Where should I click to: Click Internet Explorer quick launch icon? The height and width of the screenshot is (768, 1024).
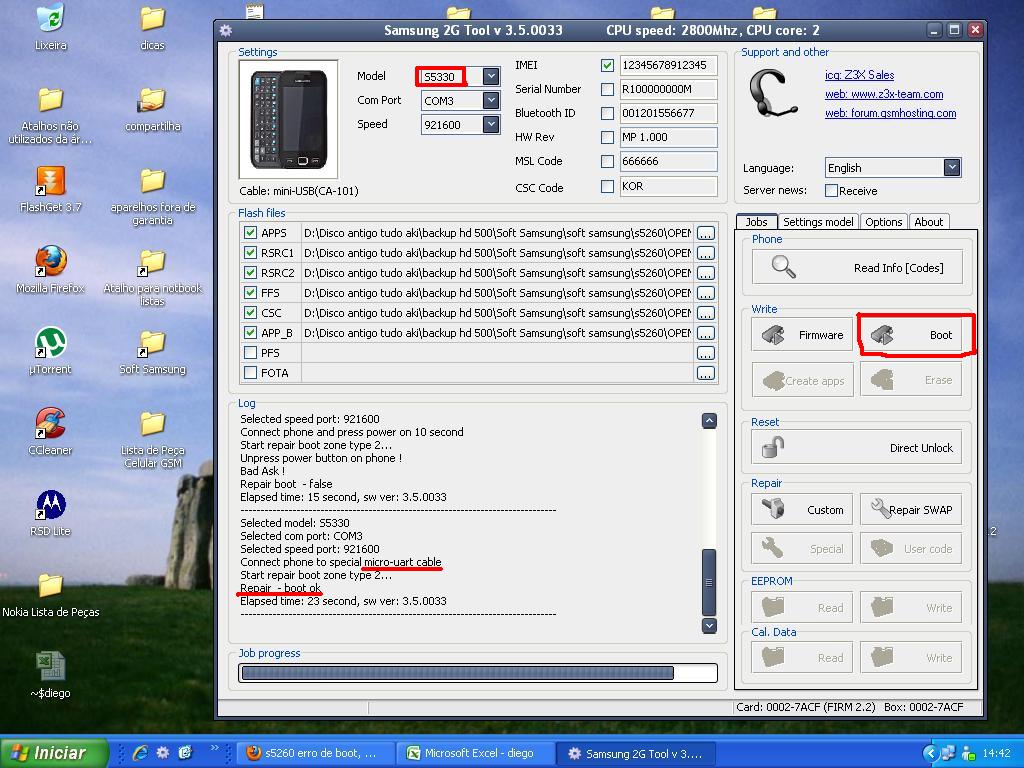pos(140,753)
